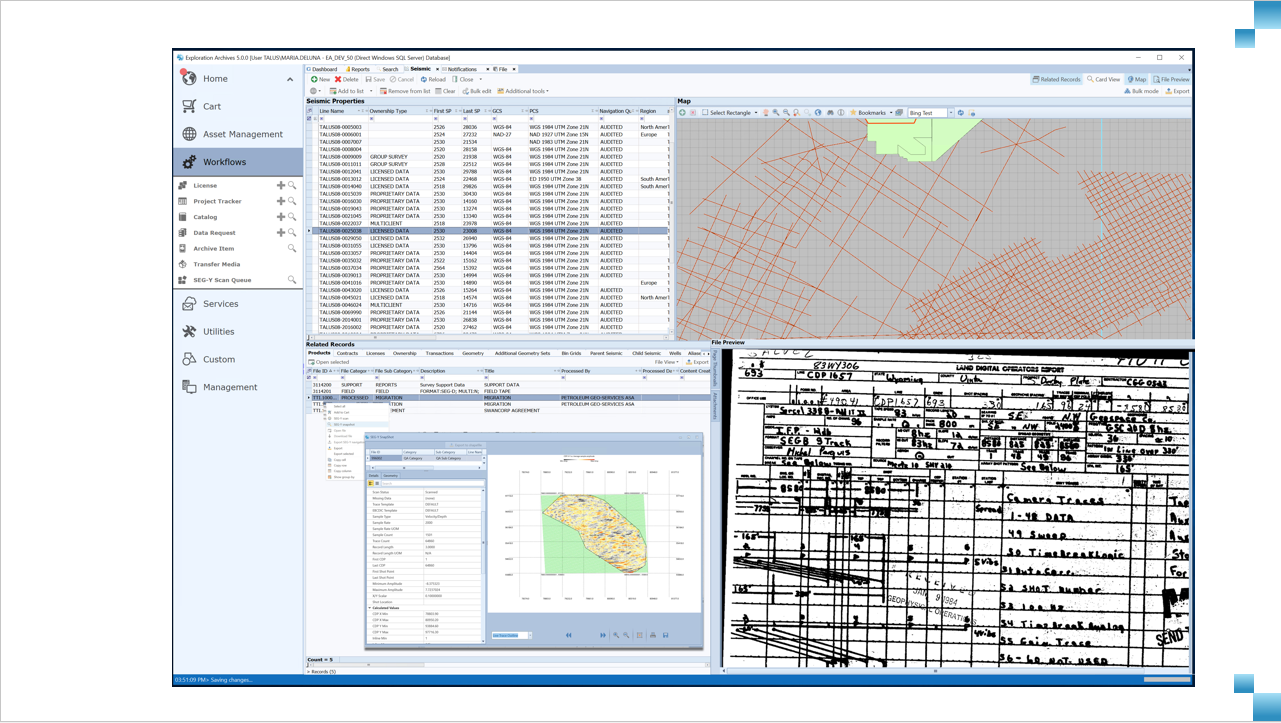This screenshot has width=1281, height=723.
Task: Click the print icon in SEG-Y Snapshot
Action: (652, 635)
